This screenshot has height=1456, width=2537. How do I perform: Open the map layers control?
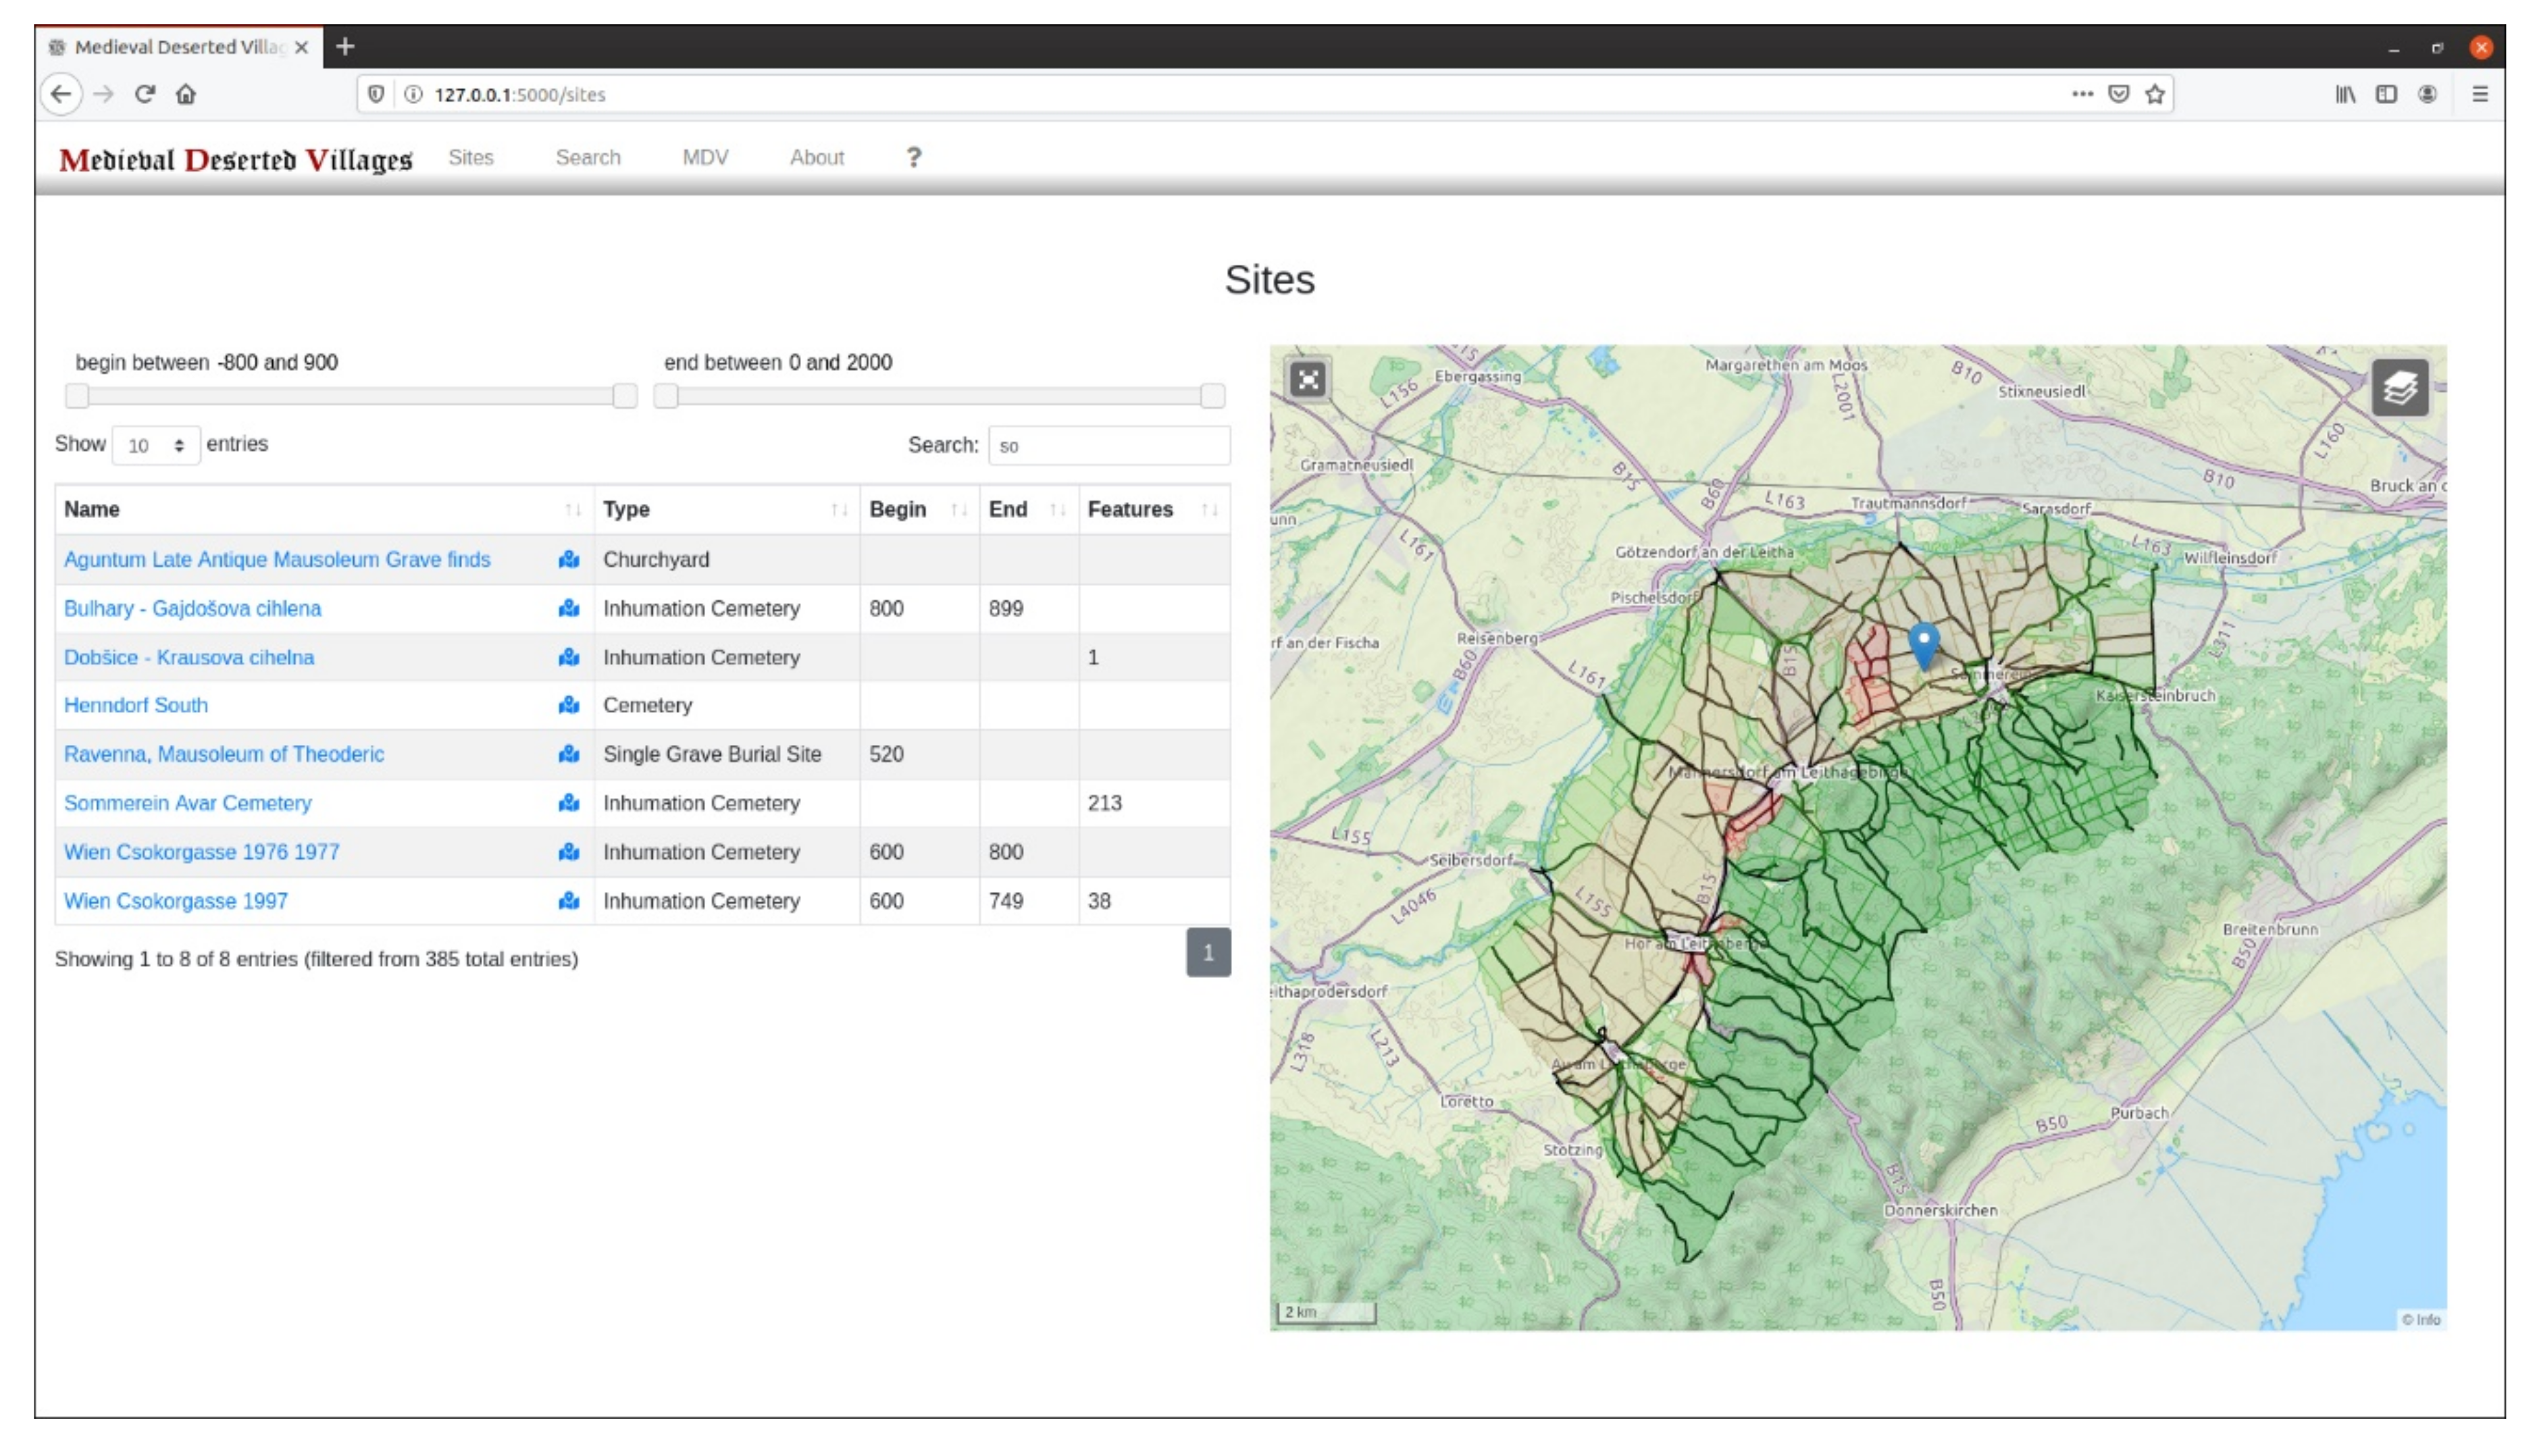[x=2399, y=388]
